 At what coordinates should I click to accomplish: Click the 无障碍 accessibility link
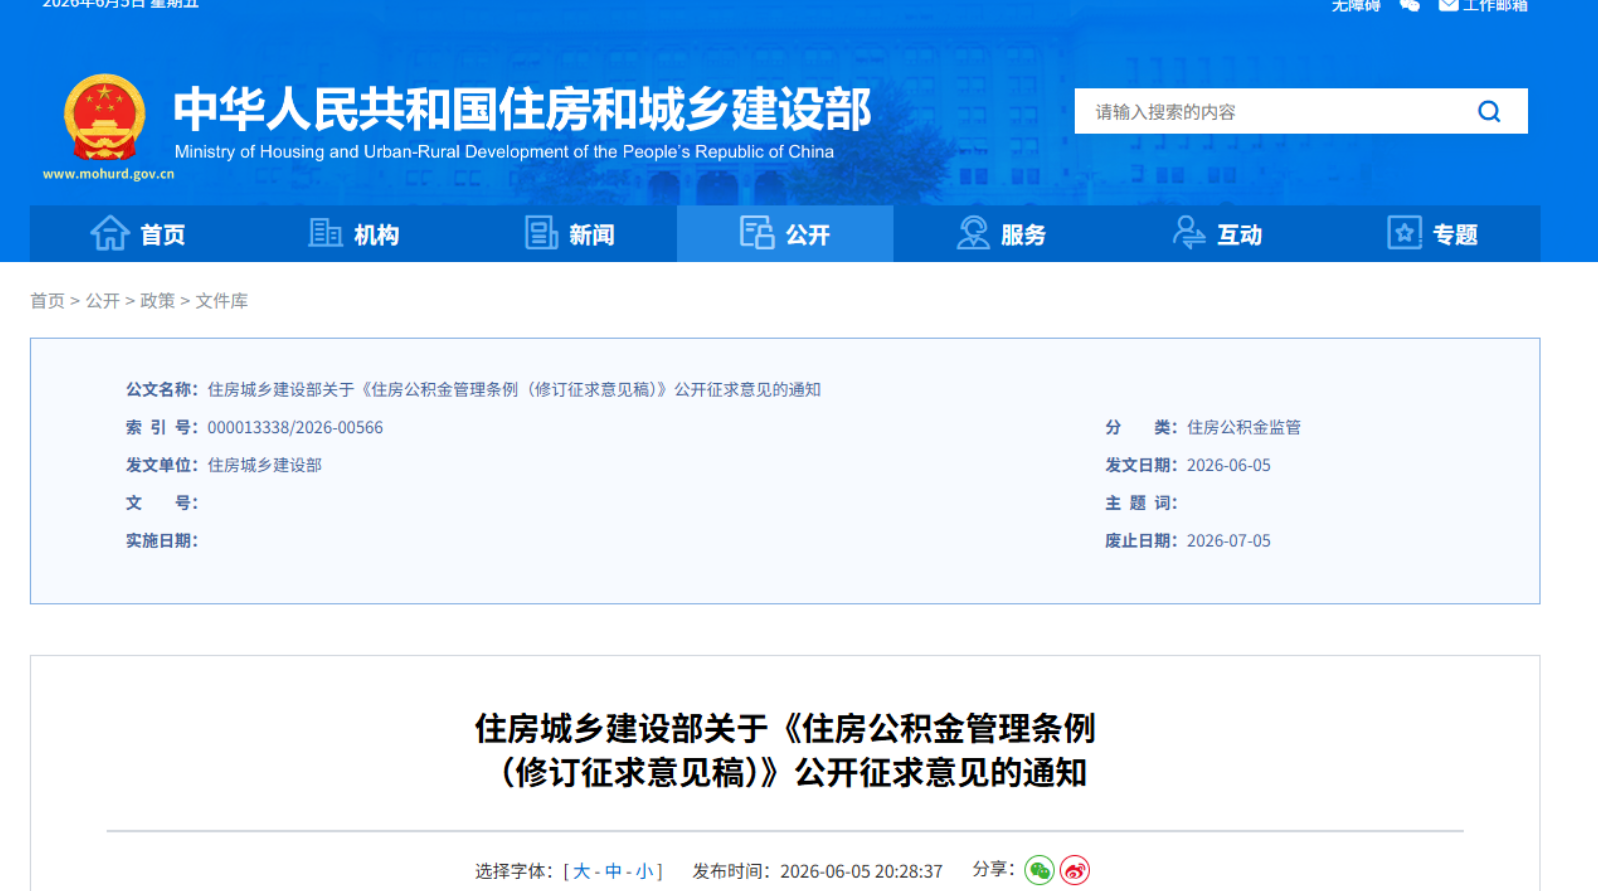pos(1356,6)
